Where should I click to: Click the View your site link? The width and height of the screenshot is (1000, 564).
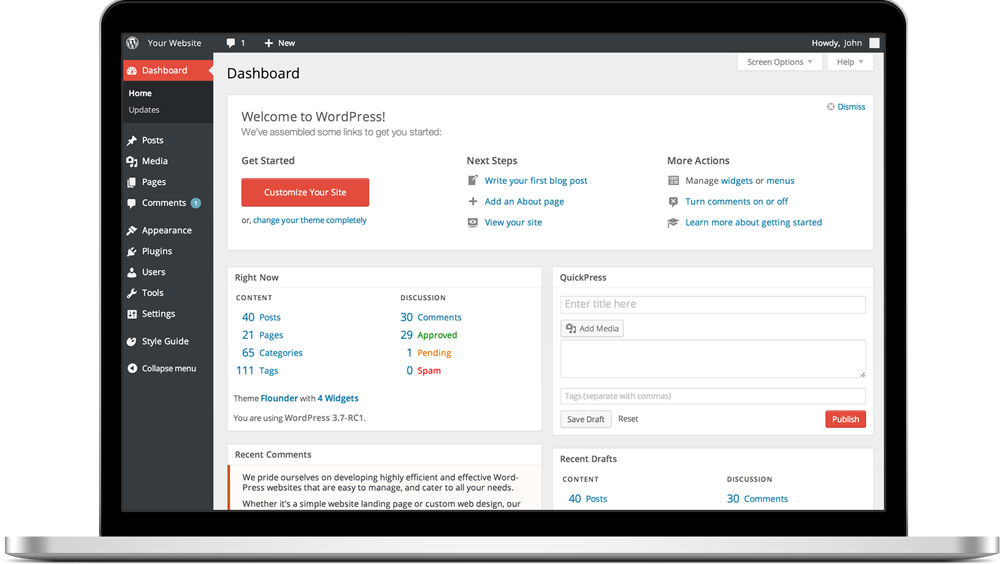(x=513, y=223)
